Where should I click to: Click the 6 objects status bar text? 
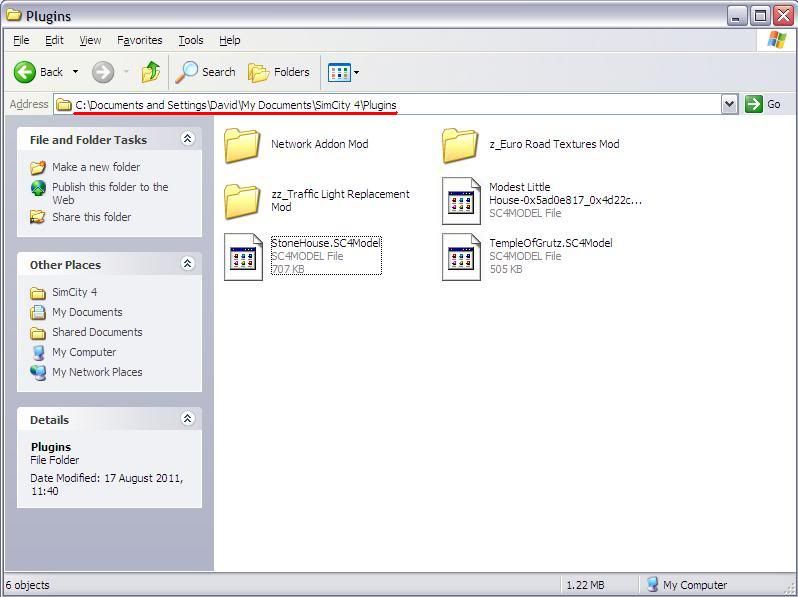(x=27, y=585)
